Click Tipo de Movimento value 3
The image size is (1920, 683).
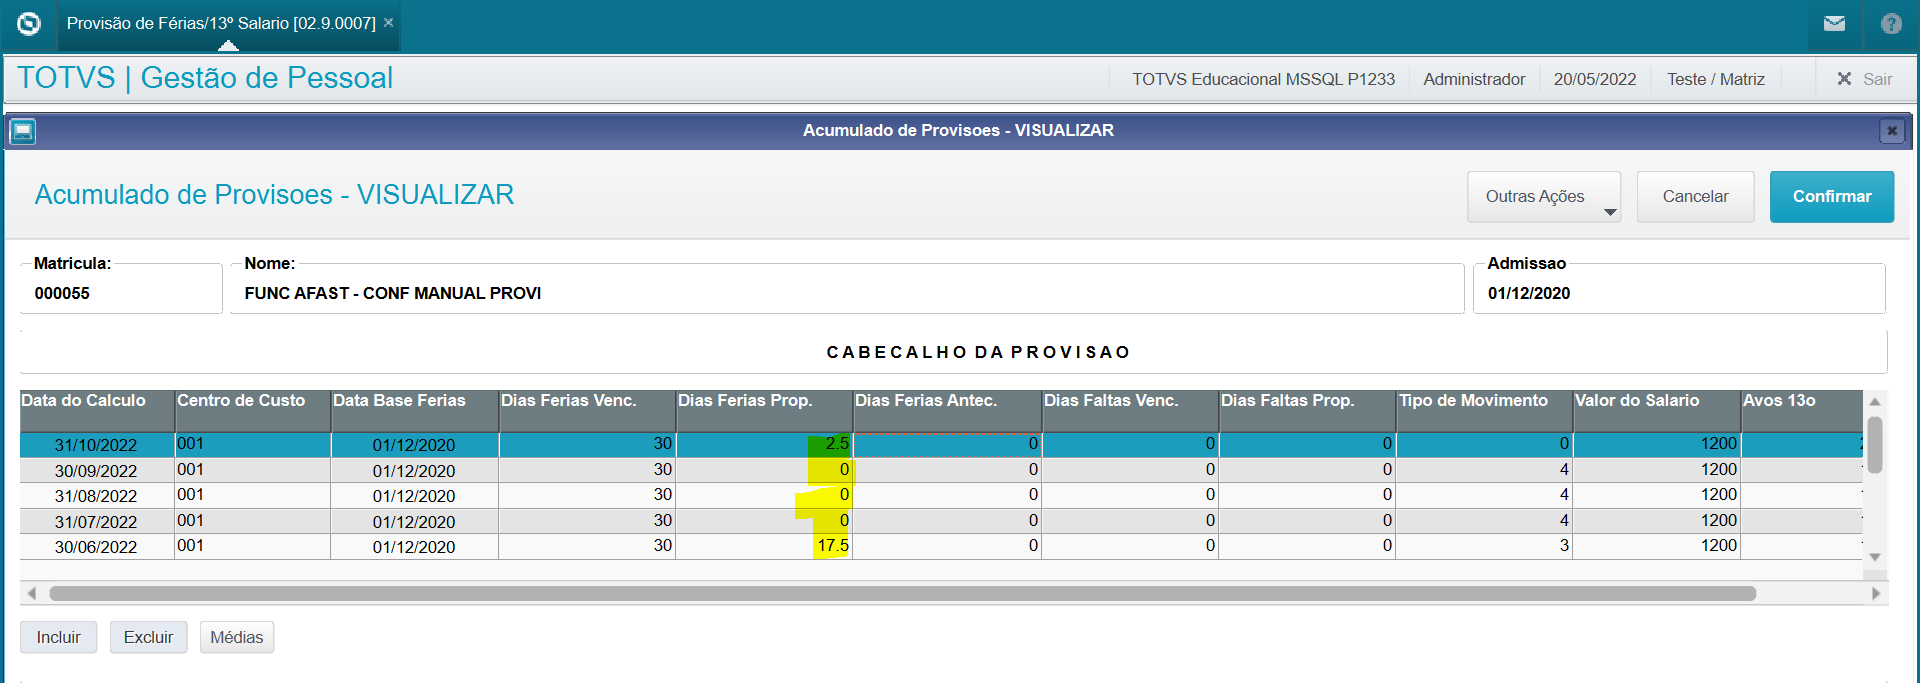(x=1484, y=546)
